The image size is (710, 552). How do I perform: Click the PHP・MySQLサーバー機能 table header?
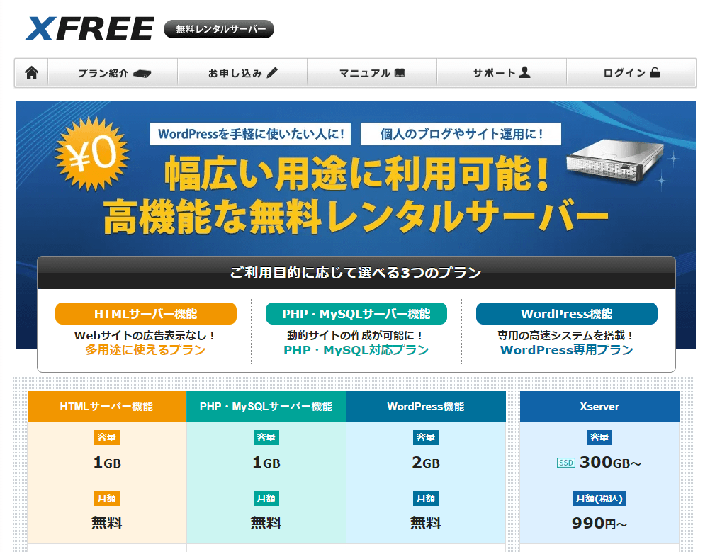(266, 406)
